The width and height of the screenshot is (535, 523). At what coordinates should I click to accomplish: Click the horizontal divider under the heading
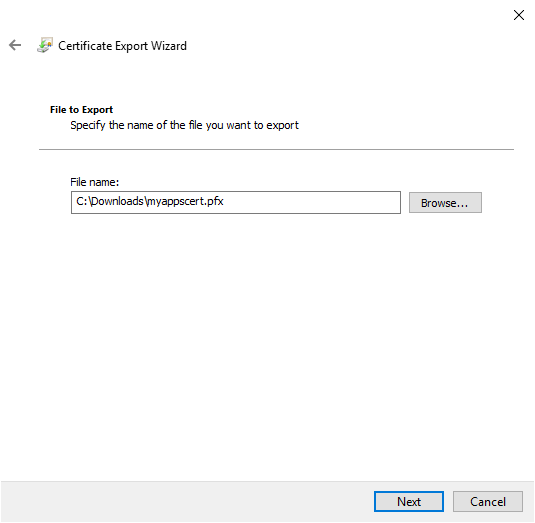click(276, 149)
